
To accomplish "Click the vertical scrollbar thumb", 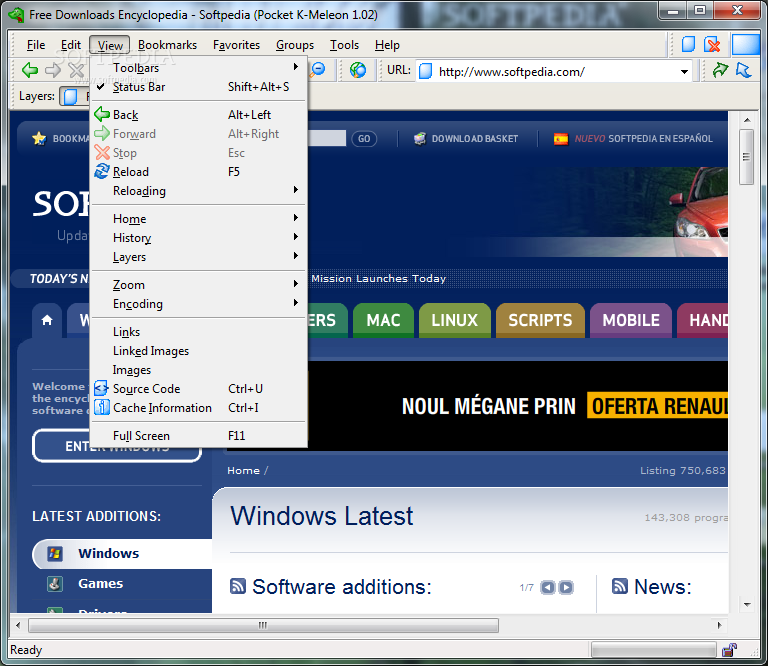I will 746,157.
